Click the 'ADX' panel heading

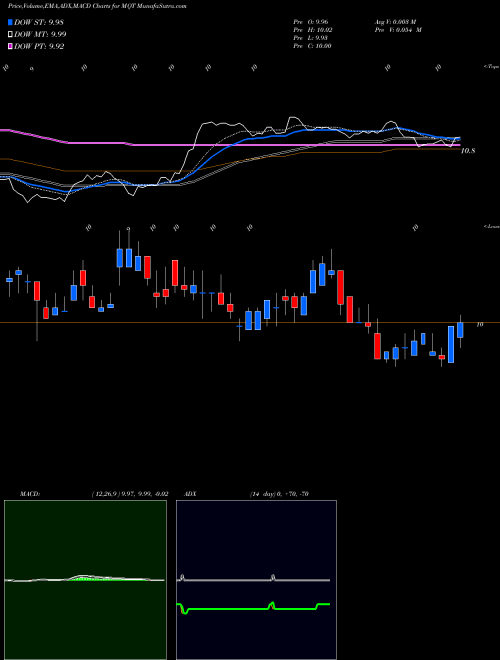(x=190, y=494)
